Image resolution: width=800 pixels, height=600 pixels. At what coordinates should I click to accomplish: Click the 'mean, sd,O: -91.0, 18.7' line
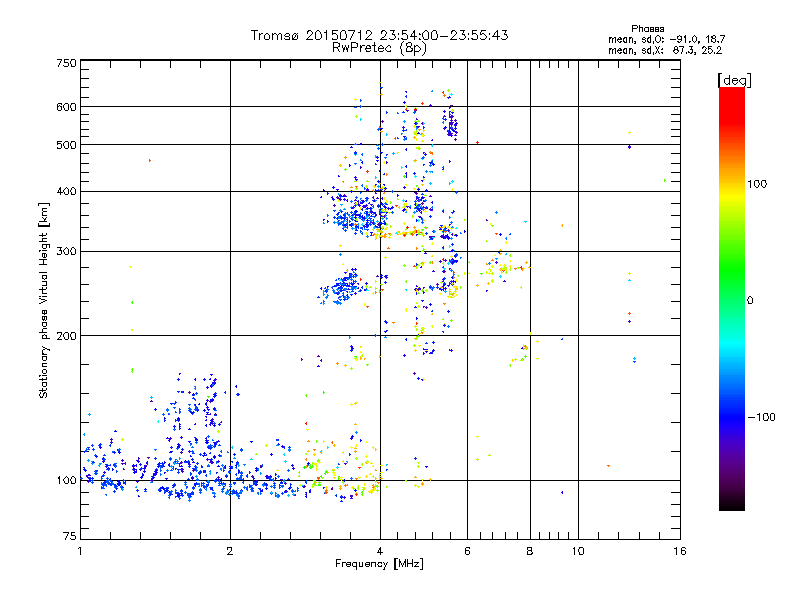coord(666,39)
